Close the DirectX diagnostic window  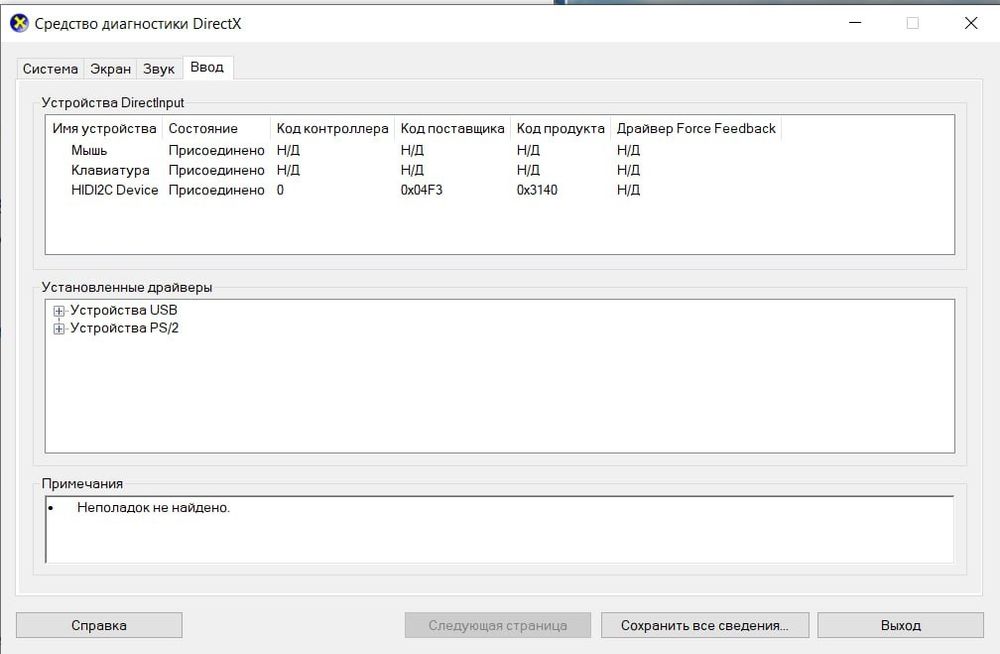(971, 23)
